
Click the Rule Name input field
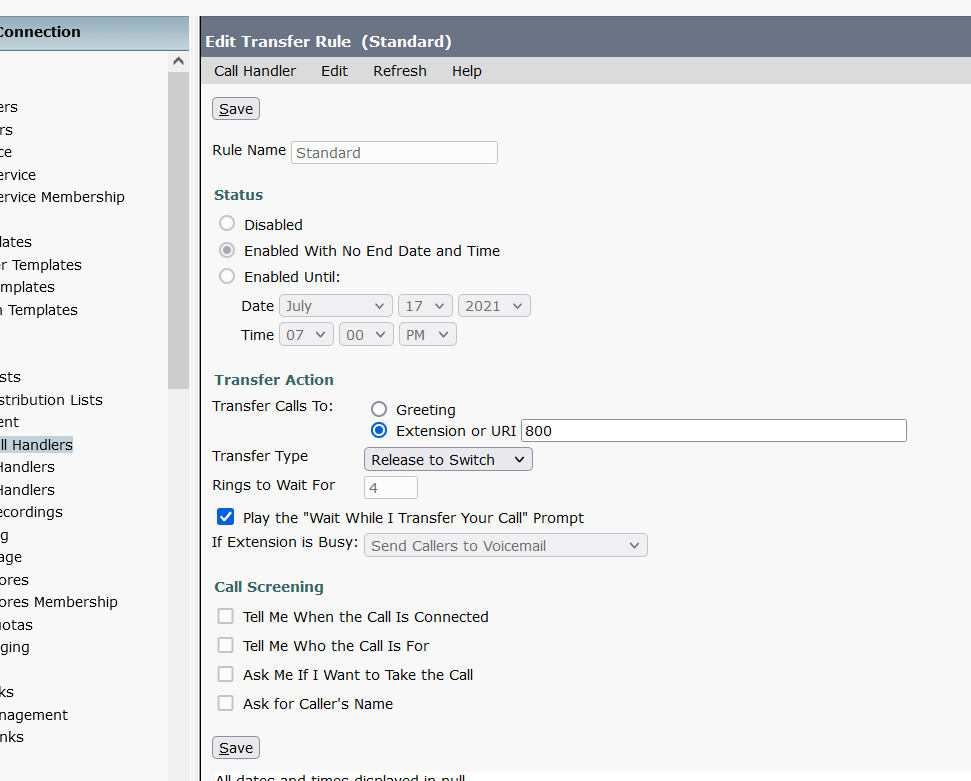click(393, 152)
